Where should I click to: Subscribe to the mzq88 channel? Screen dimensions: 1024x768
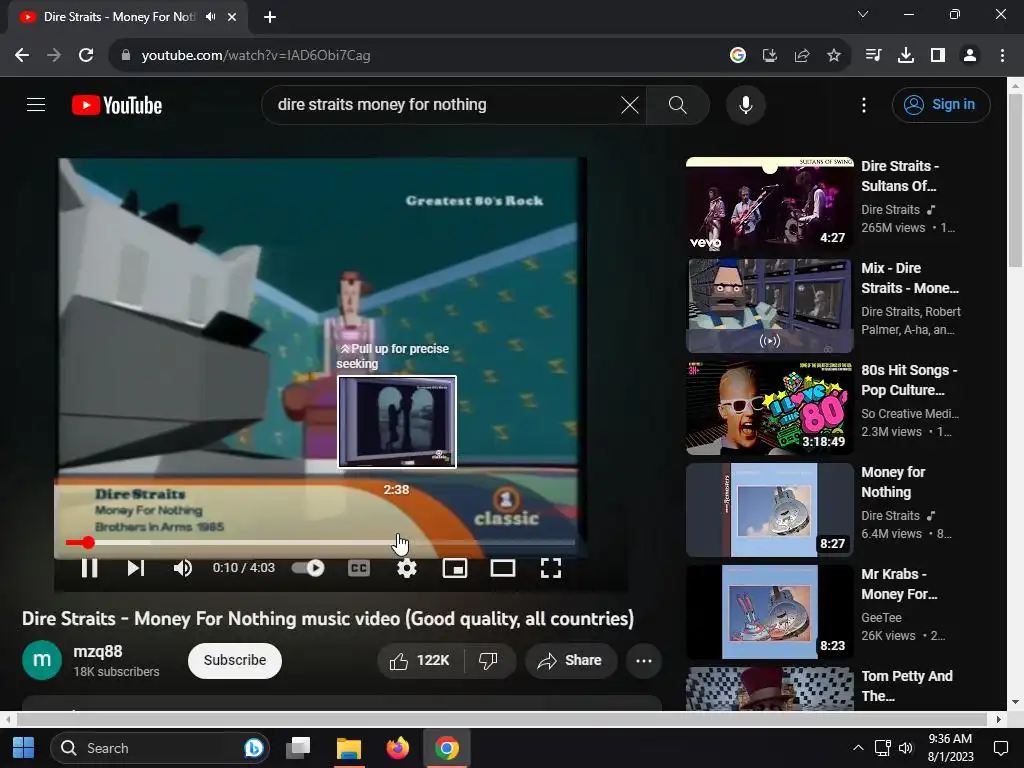point(235,661)
